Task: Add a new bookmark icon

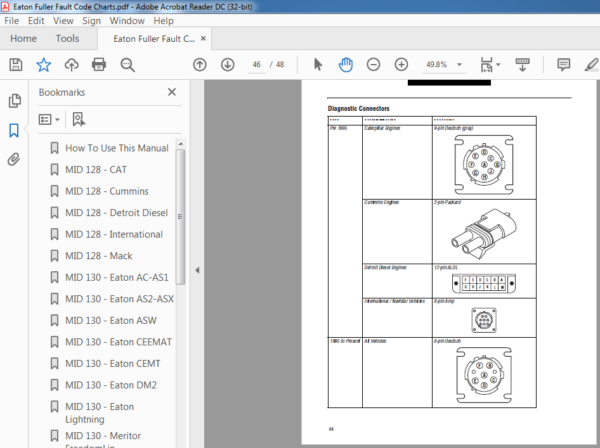Action: tap(79, 119)
